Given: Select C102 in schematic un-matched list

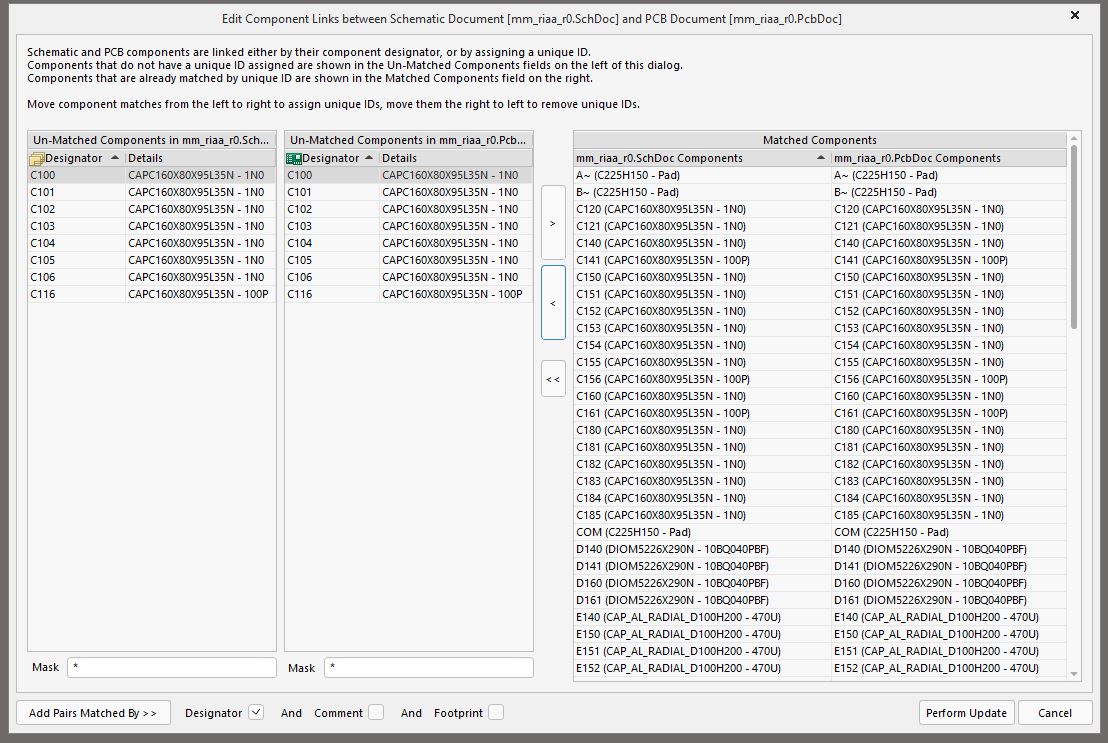Looking at the screenshot, I should point(151,209).
